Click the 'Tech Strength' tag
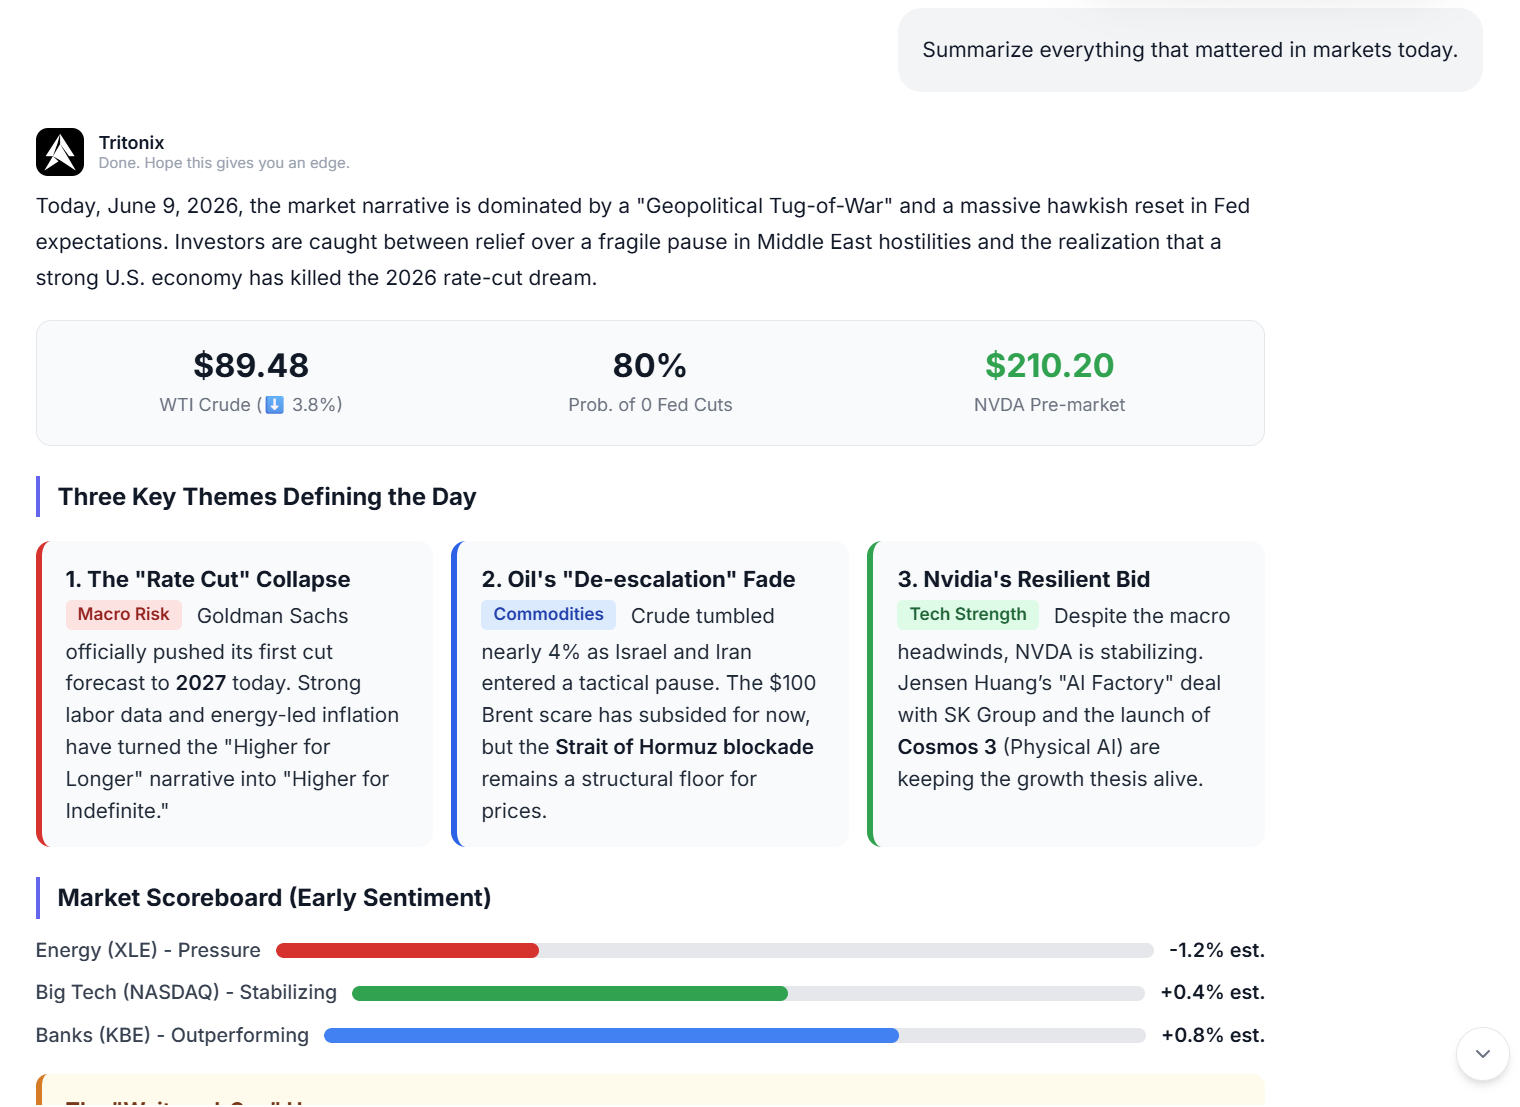1520x1107 pixels. [x=968, y=614]
